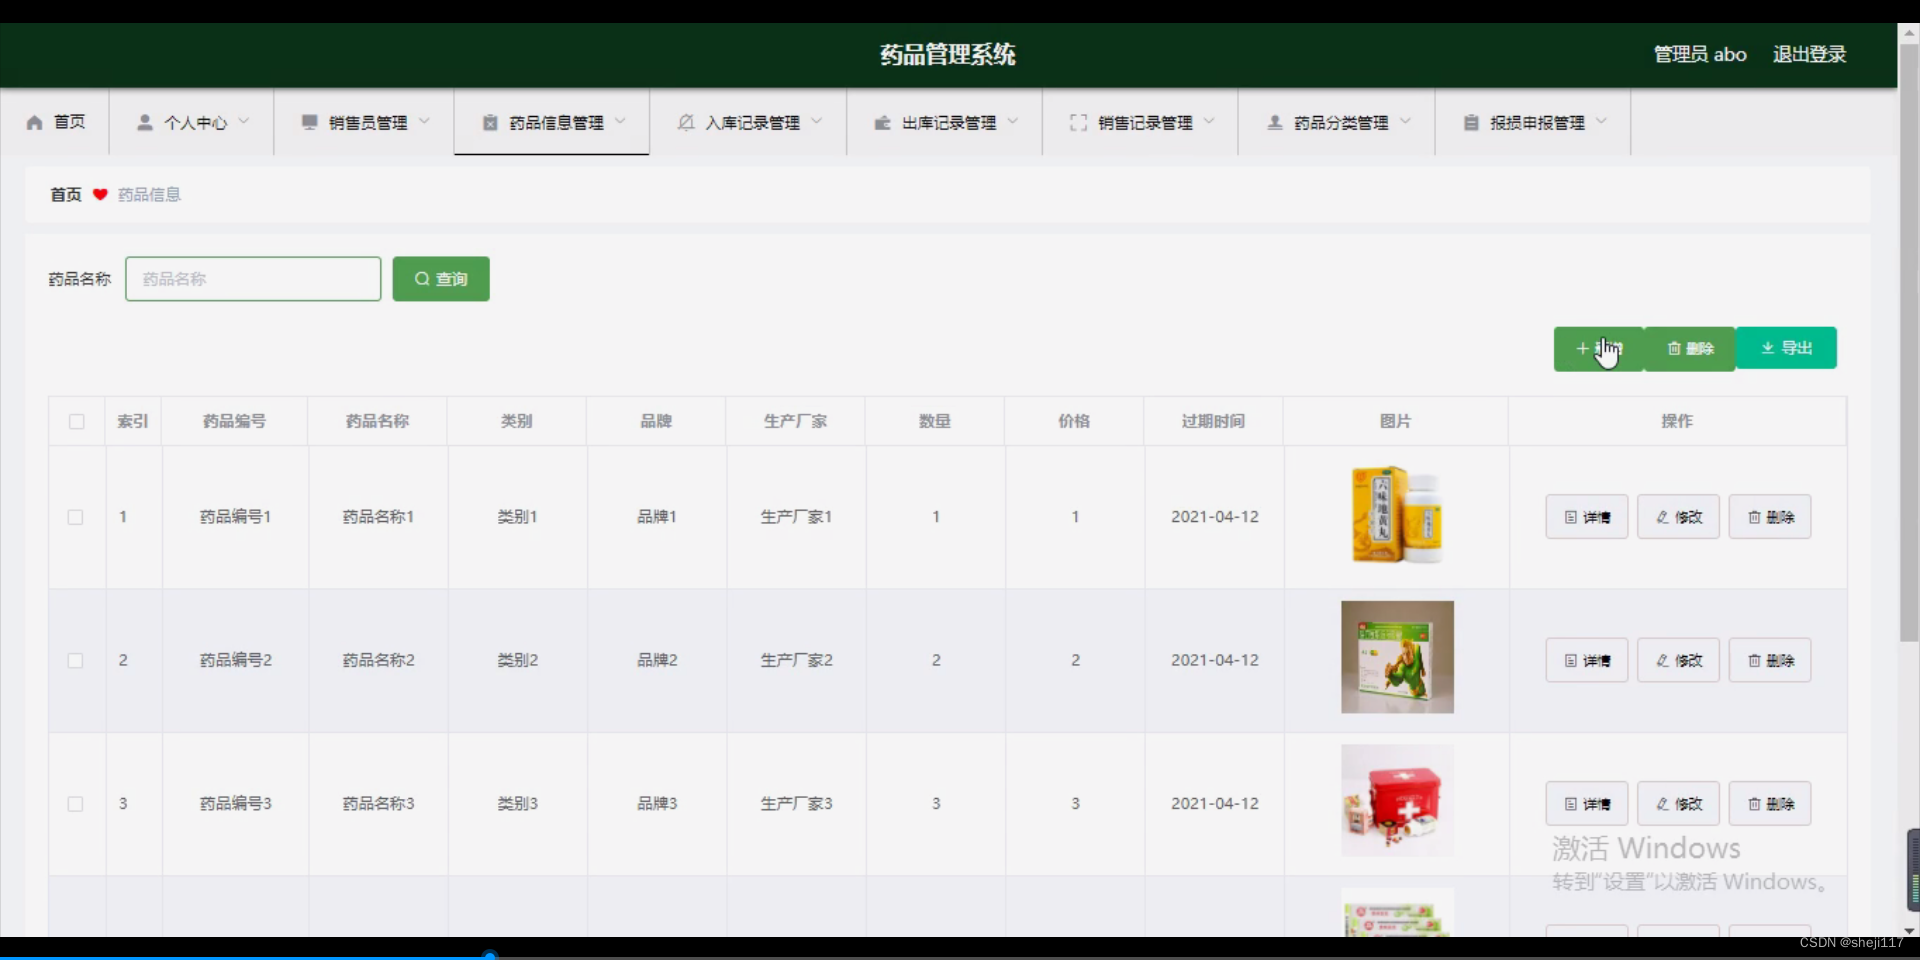Viewport: 1920px width, 960px height.
Task: Click the heart icon in breadcrumb
Action: pos(100,194)
